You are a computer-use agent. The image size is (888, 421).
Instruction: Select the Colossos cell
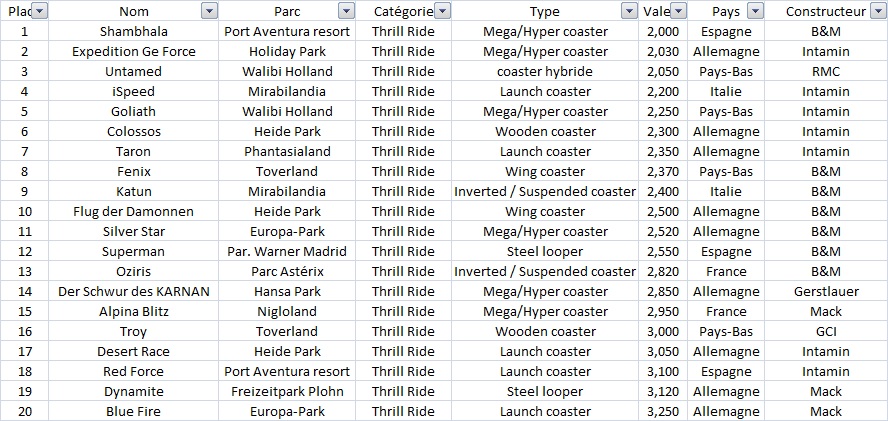click(x=134, y=131)
